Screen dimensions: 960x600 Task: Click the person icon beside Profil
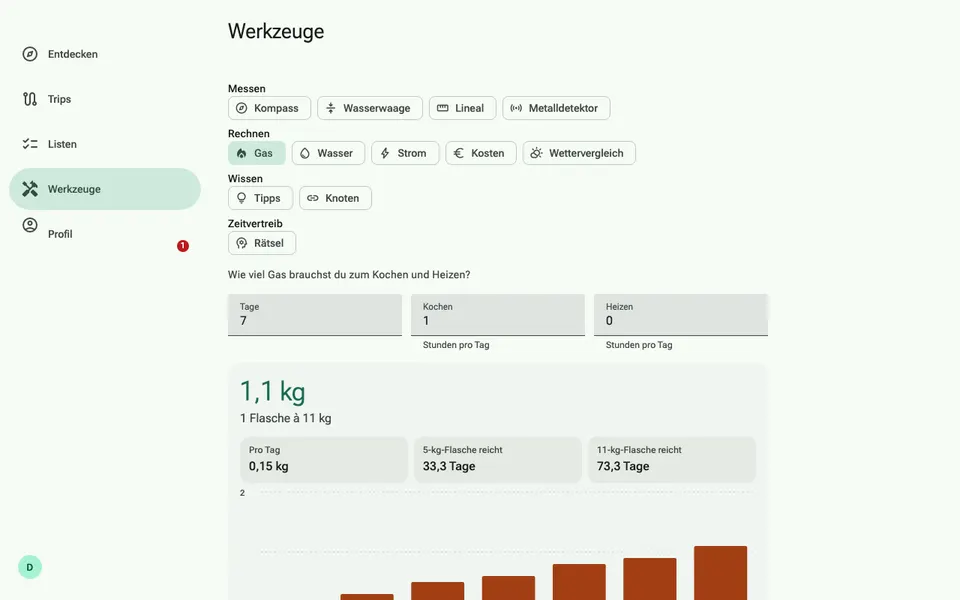click(30, 225)
